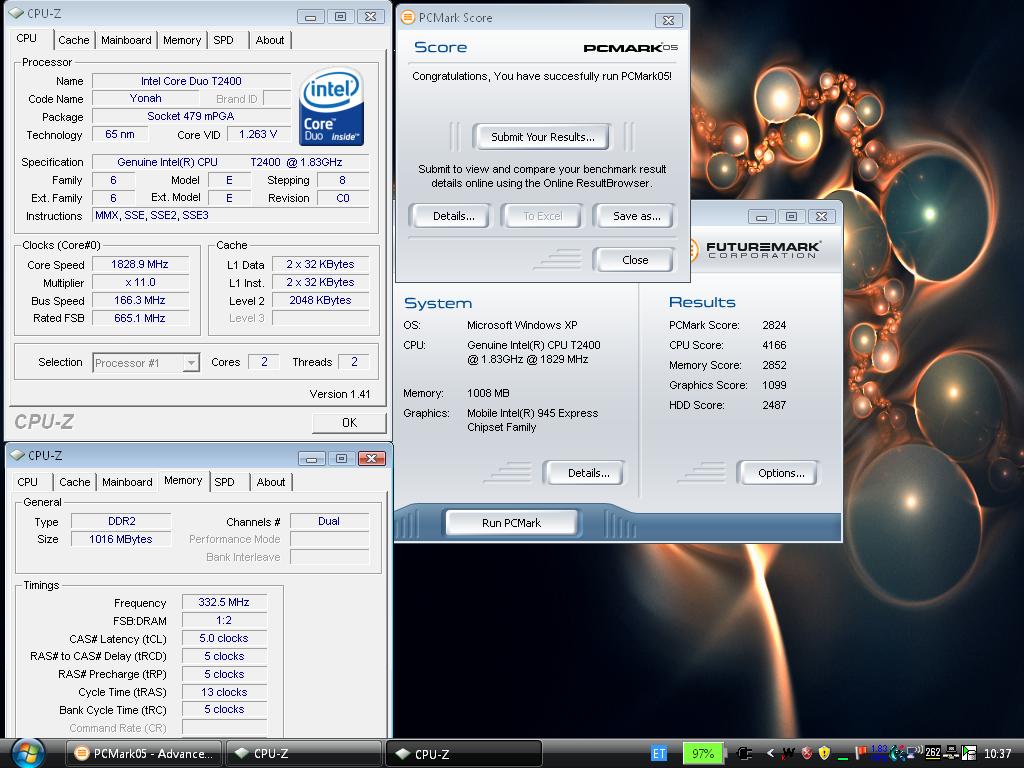
Task: Click the PCMark Score result 2824
Action: tap(774, 325)
